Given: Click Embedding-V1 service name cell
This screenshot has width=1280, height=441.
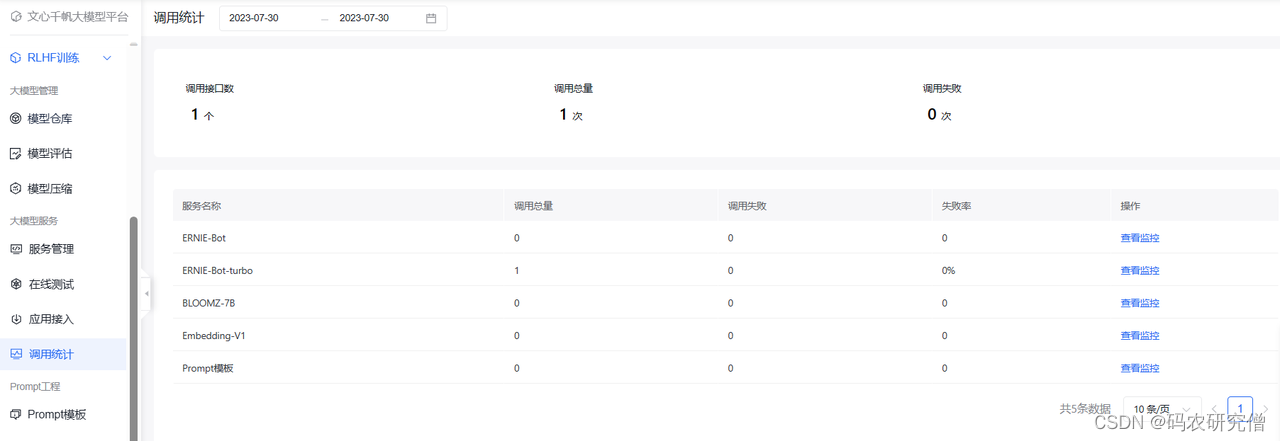Looking at the screenshot, I should [x=213, y=336].
